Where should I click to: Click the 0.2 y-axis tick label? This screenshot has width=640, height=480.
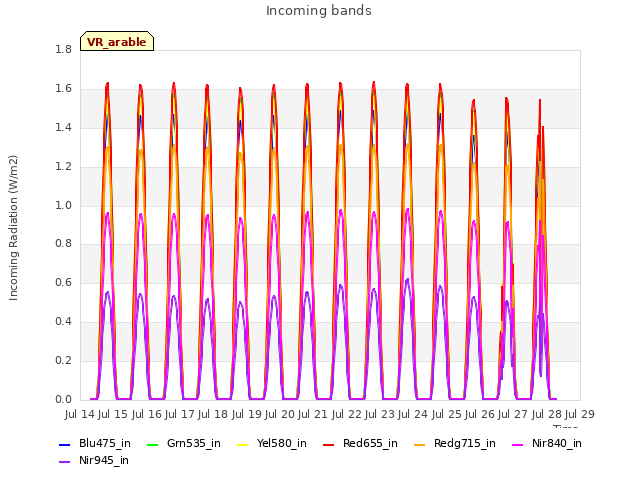coord(63,360)
